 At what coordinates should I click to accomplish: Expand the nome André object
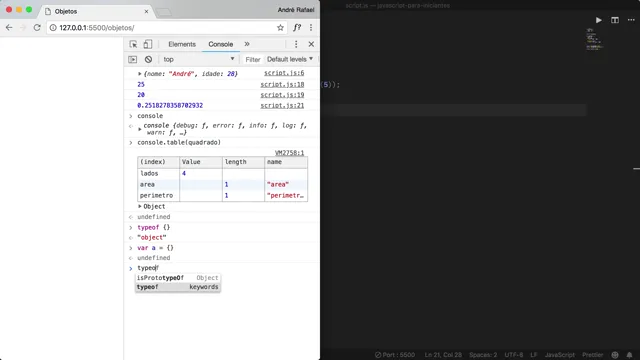point(140,74)
